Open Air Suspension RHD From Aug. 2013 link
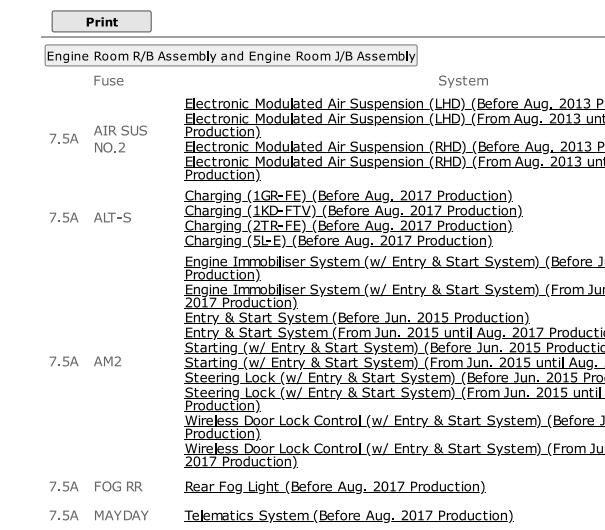Image resolution: width=605 pixels, height=530 pixels. 395,168
